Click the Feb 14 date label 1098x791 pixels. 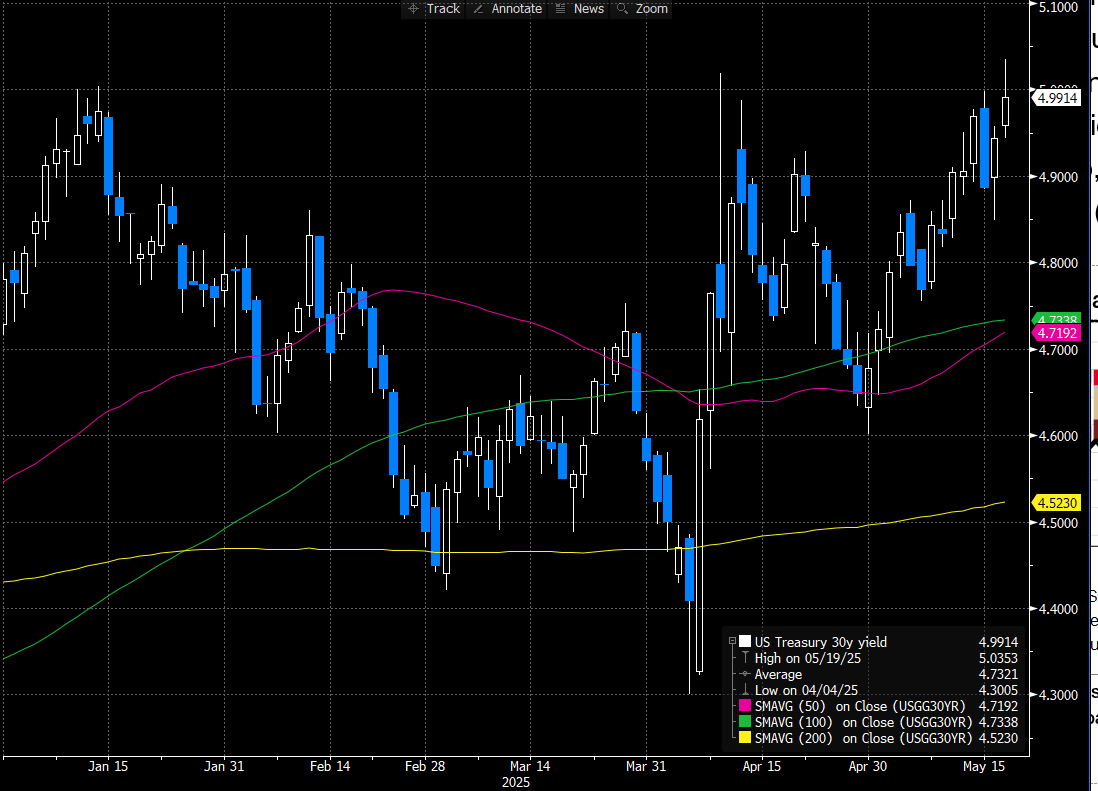coord(330,766)
